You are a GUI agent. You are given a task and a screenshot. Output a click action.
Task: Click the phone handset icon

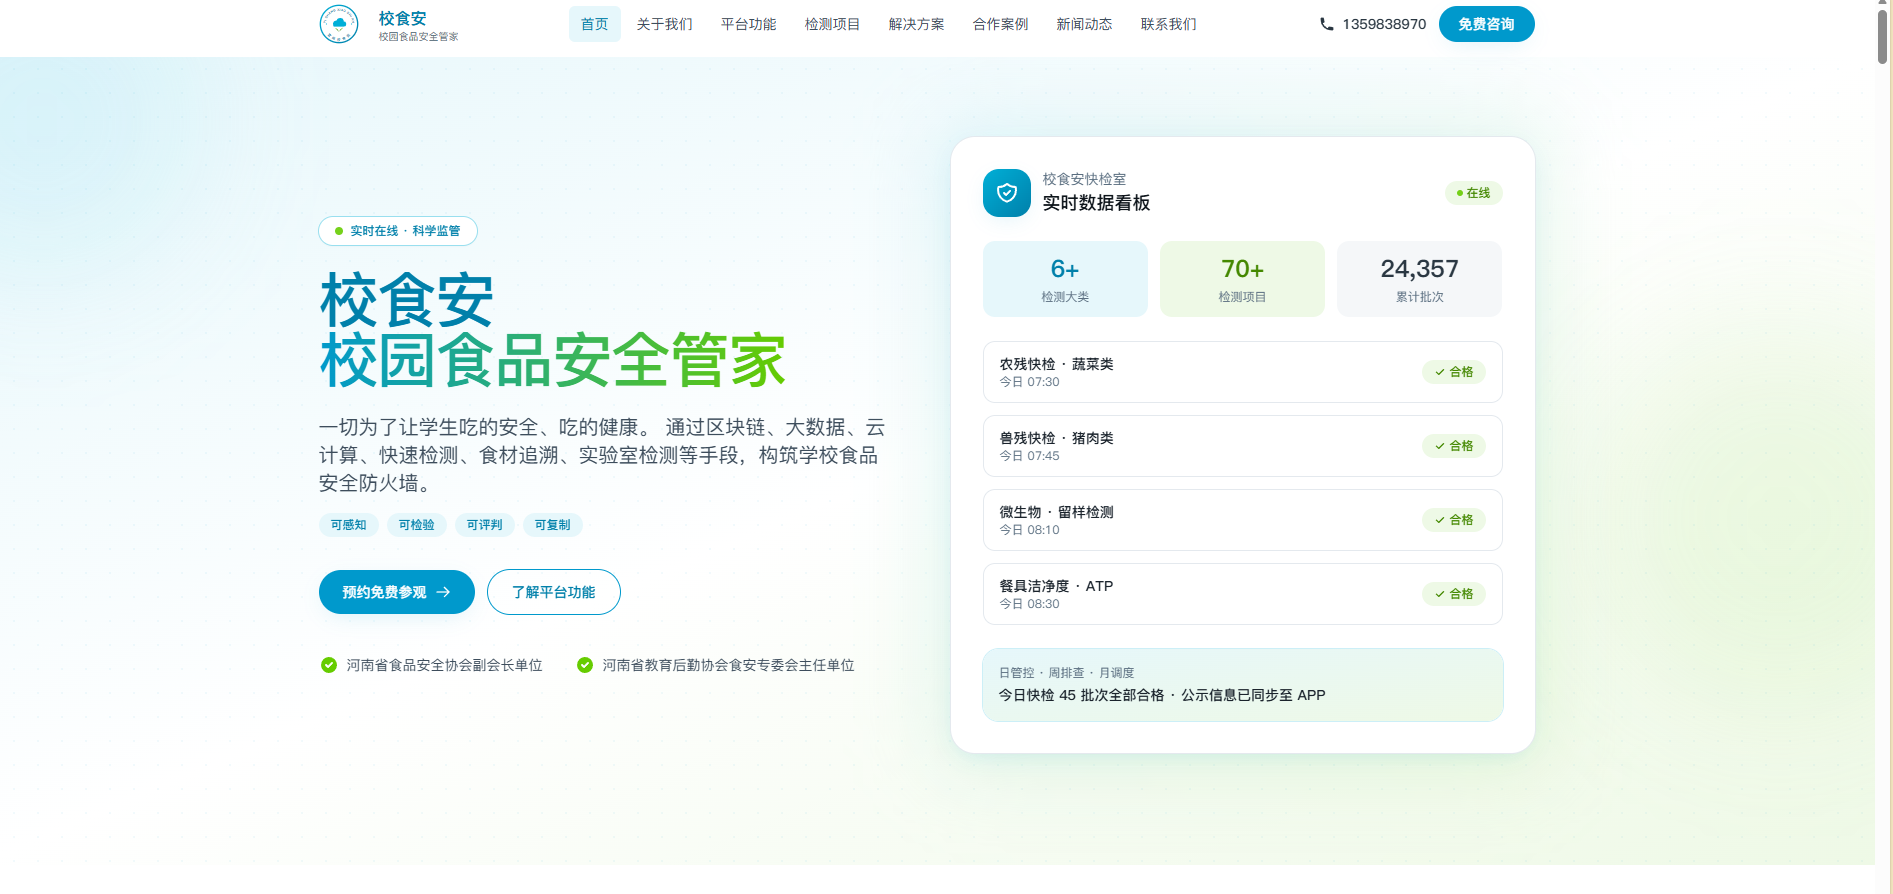coord(1327,24)
